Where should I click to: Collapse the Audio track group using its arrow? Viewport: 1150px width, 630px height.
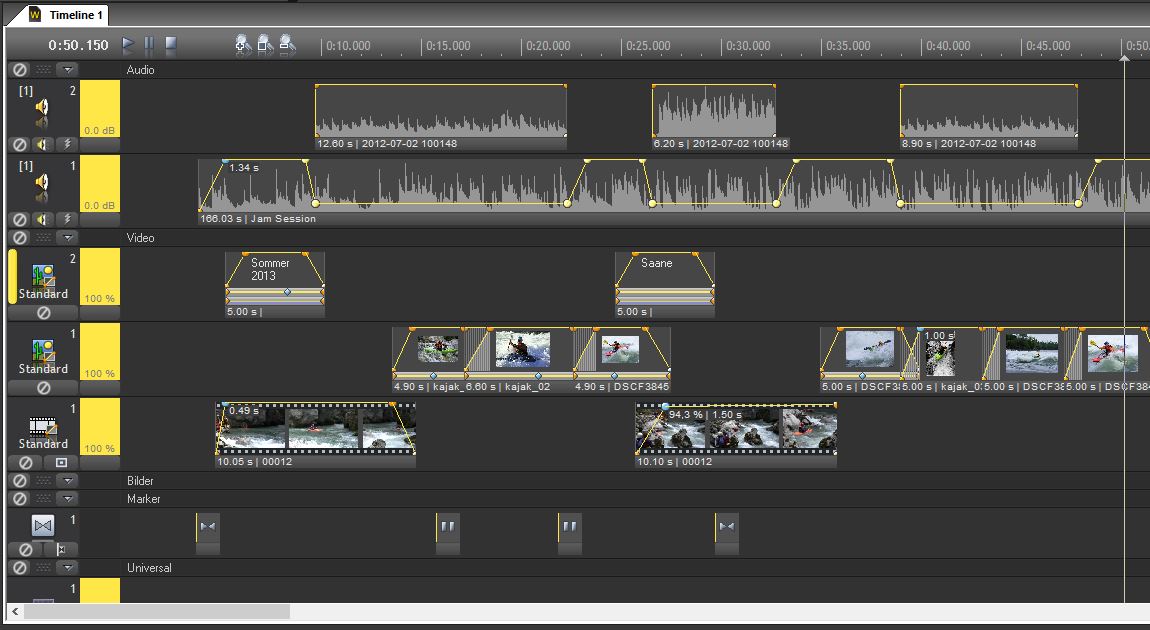pyautogui.click(x=66, y=70)
